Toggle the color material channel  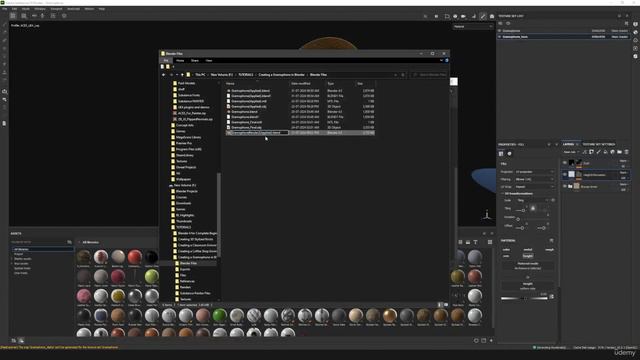click(x=507, y=249)
